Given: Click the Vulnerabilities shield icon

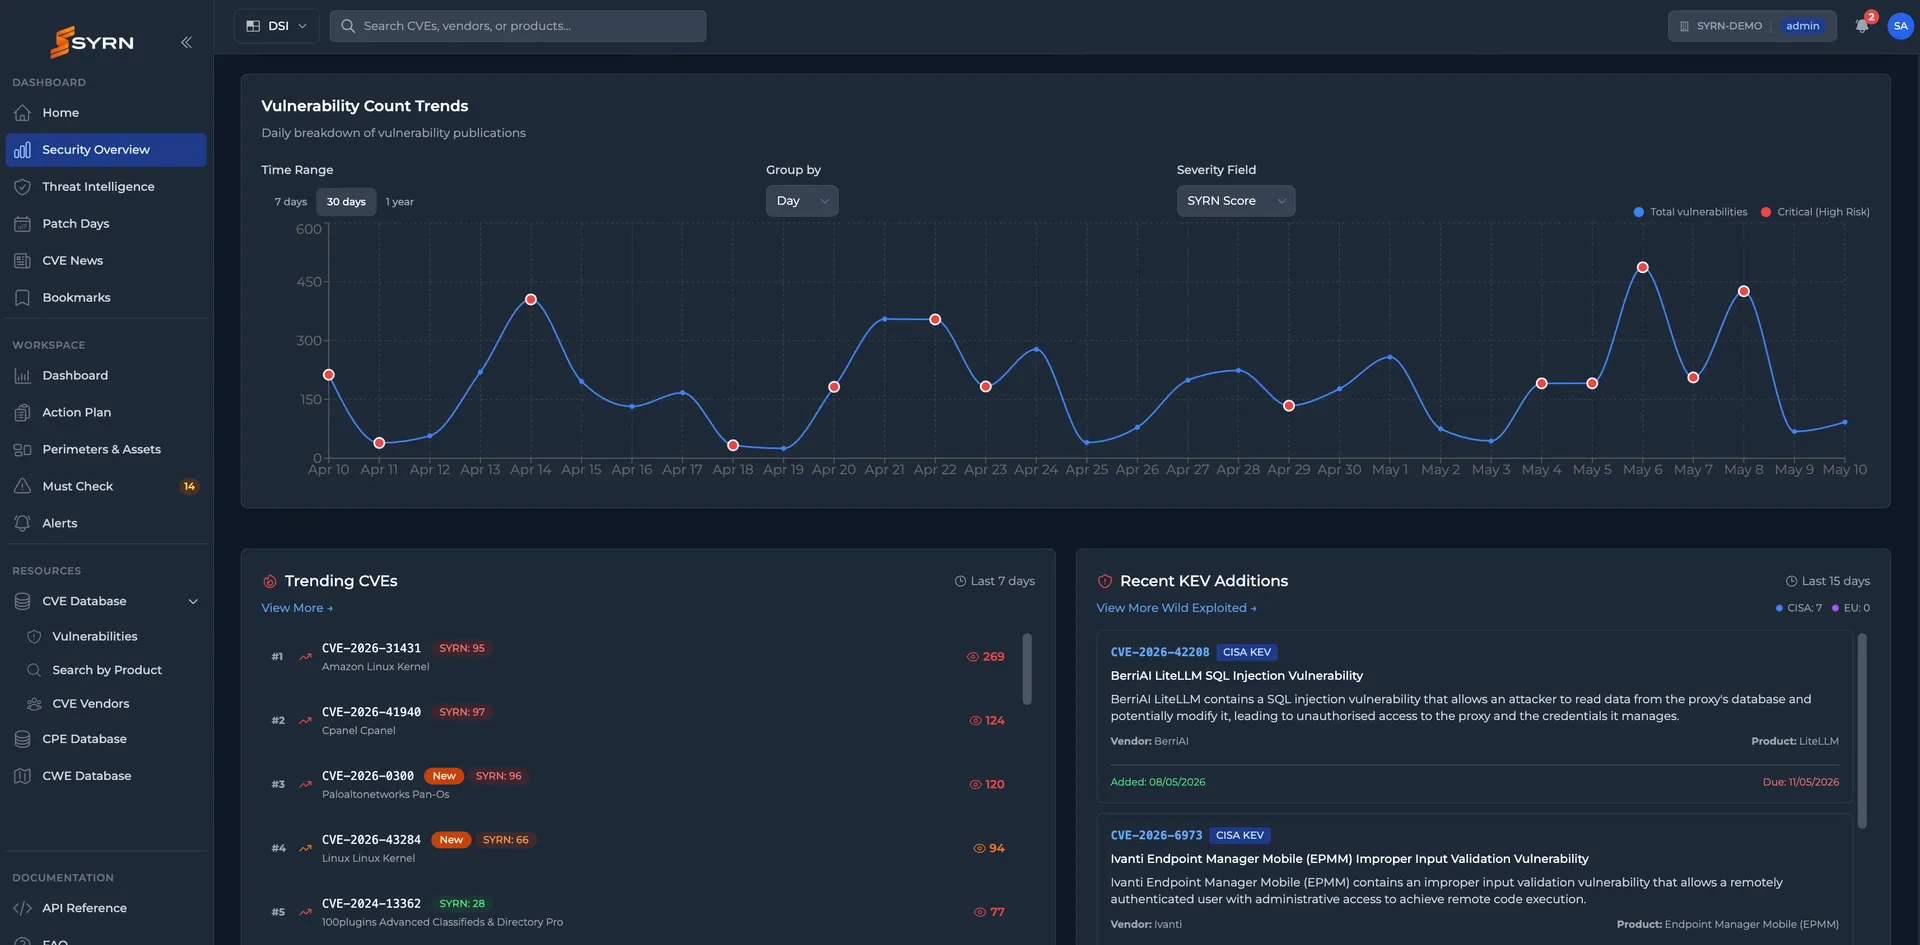Looking at the screenshot, I should click(x=34, y=637).
